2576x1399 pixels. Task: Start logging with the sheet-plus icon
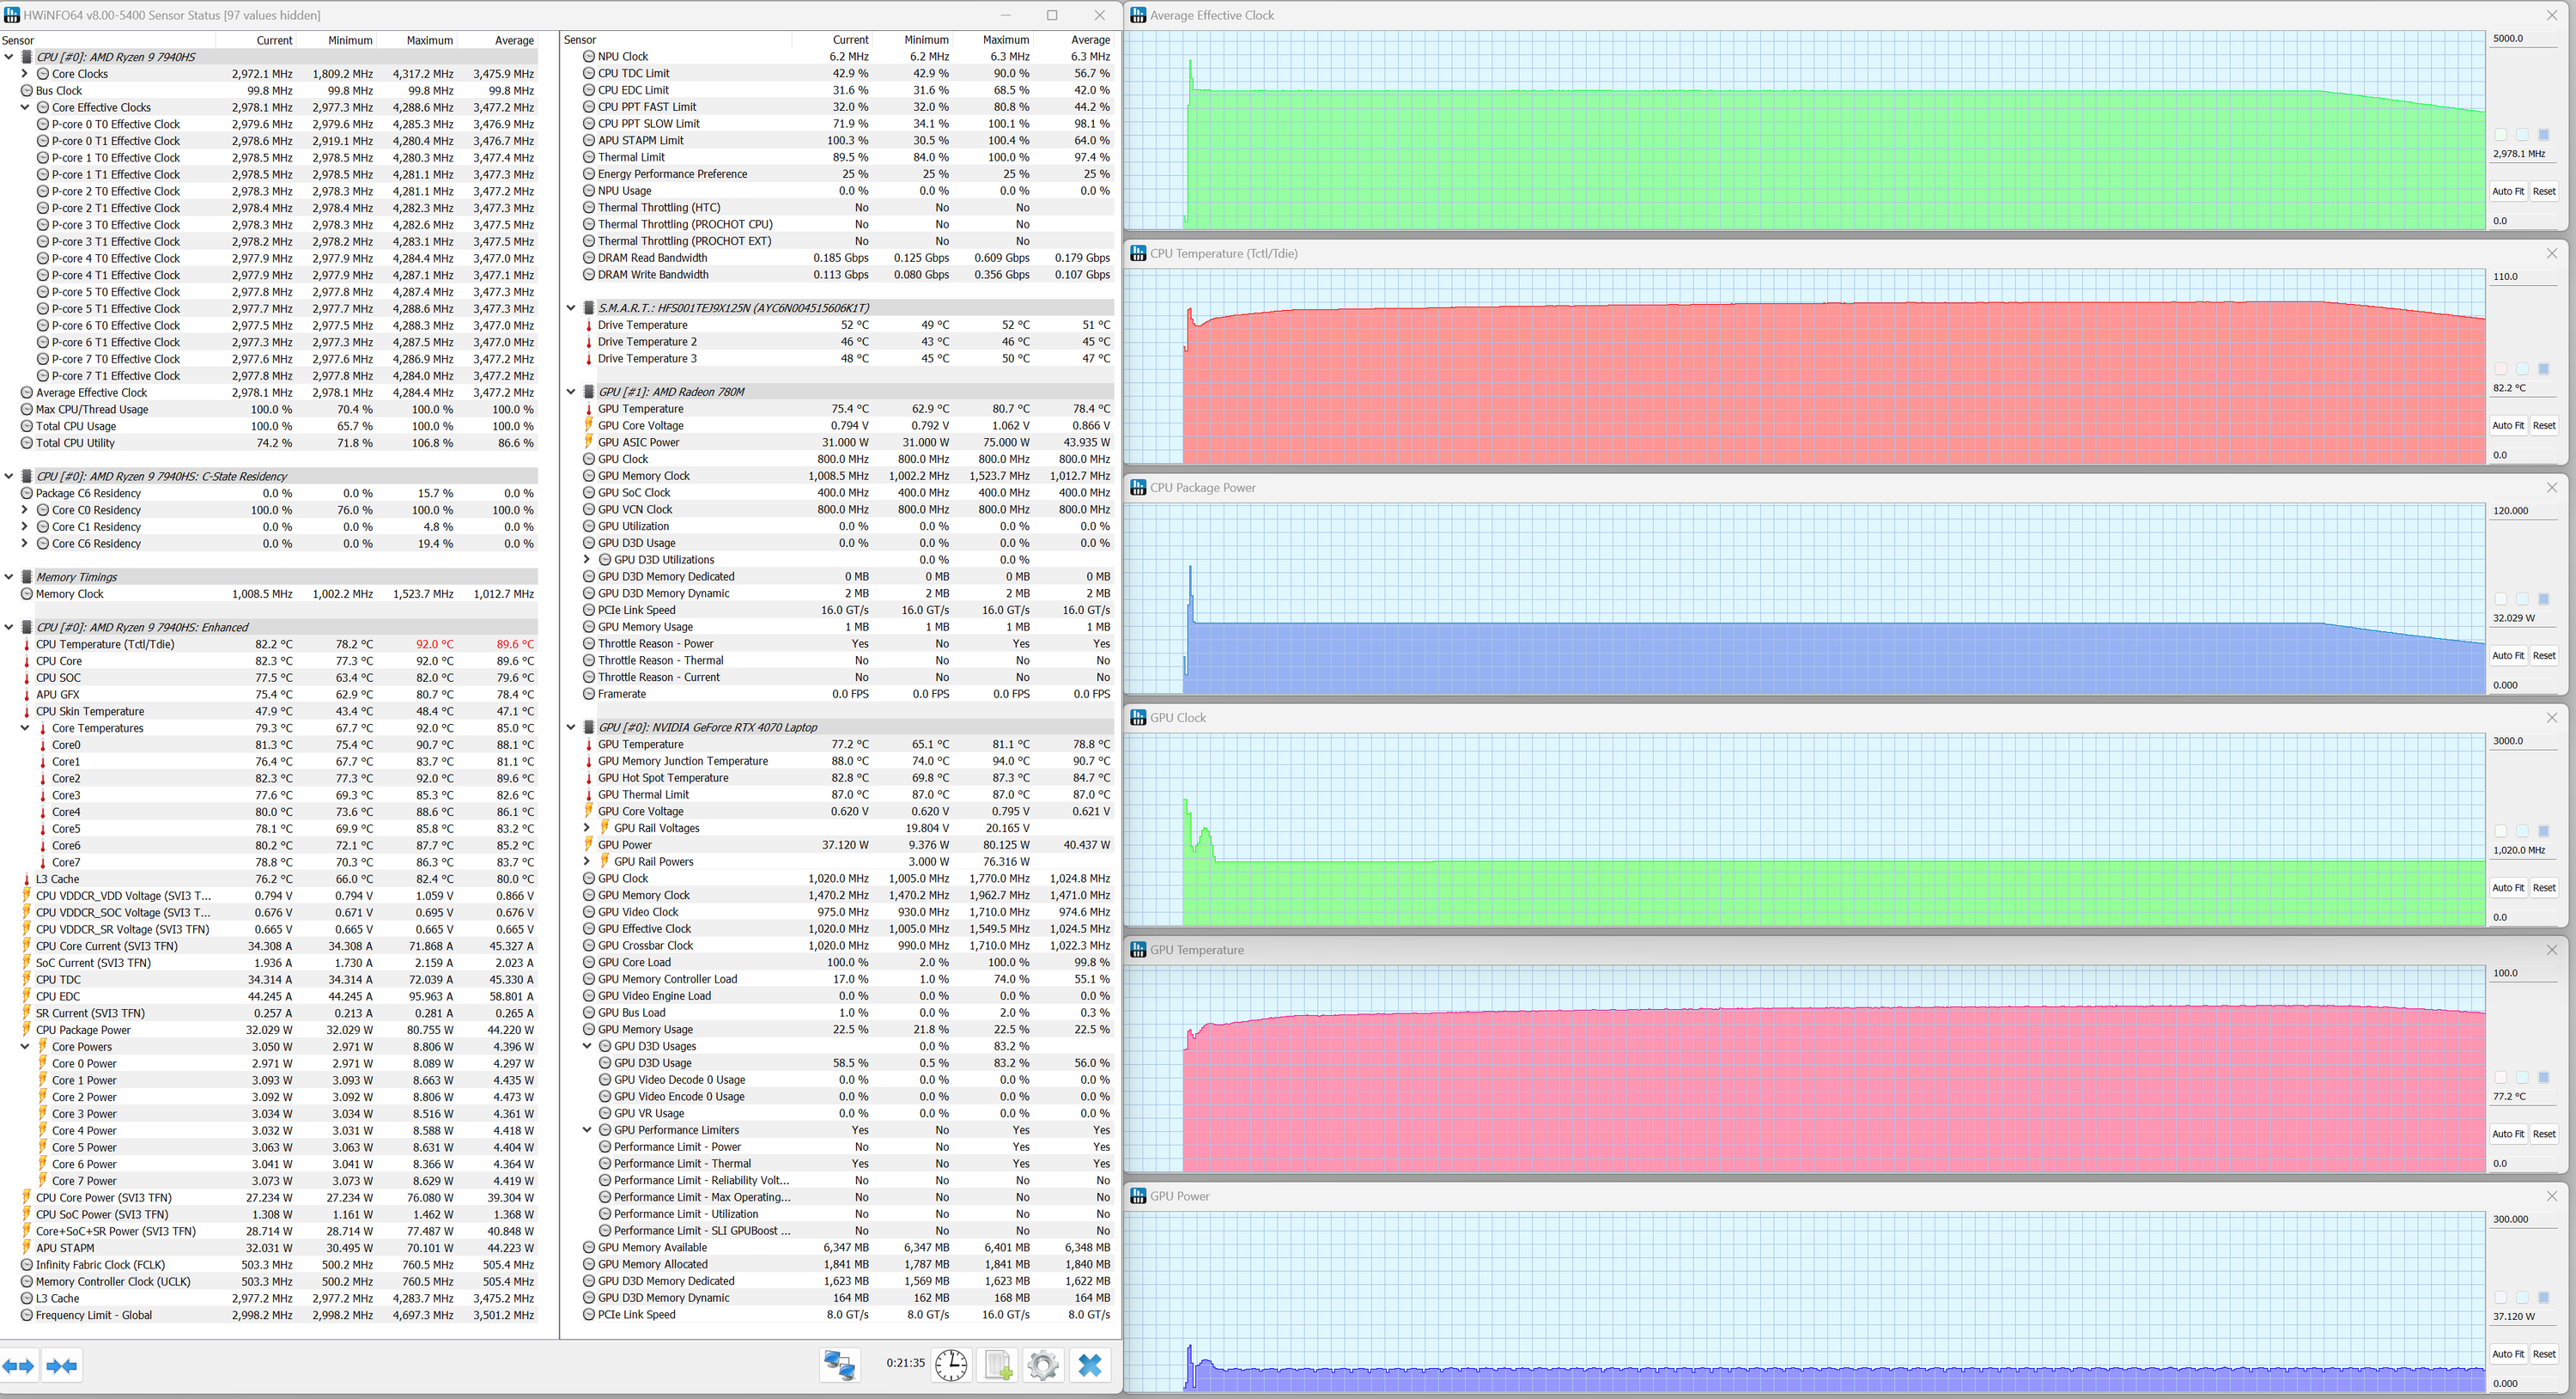[998, 1365]
